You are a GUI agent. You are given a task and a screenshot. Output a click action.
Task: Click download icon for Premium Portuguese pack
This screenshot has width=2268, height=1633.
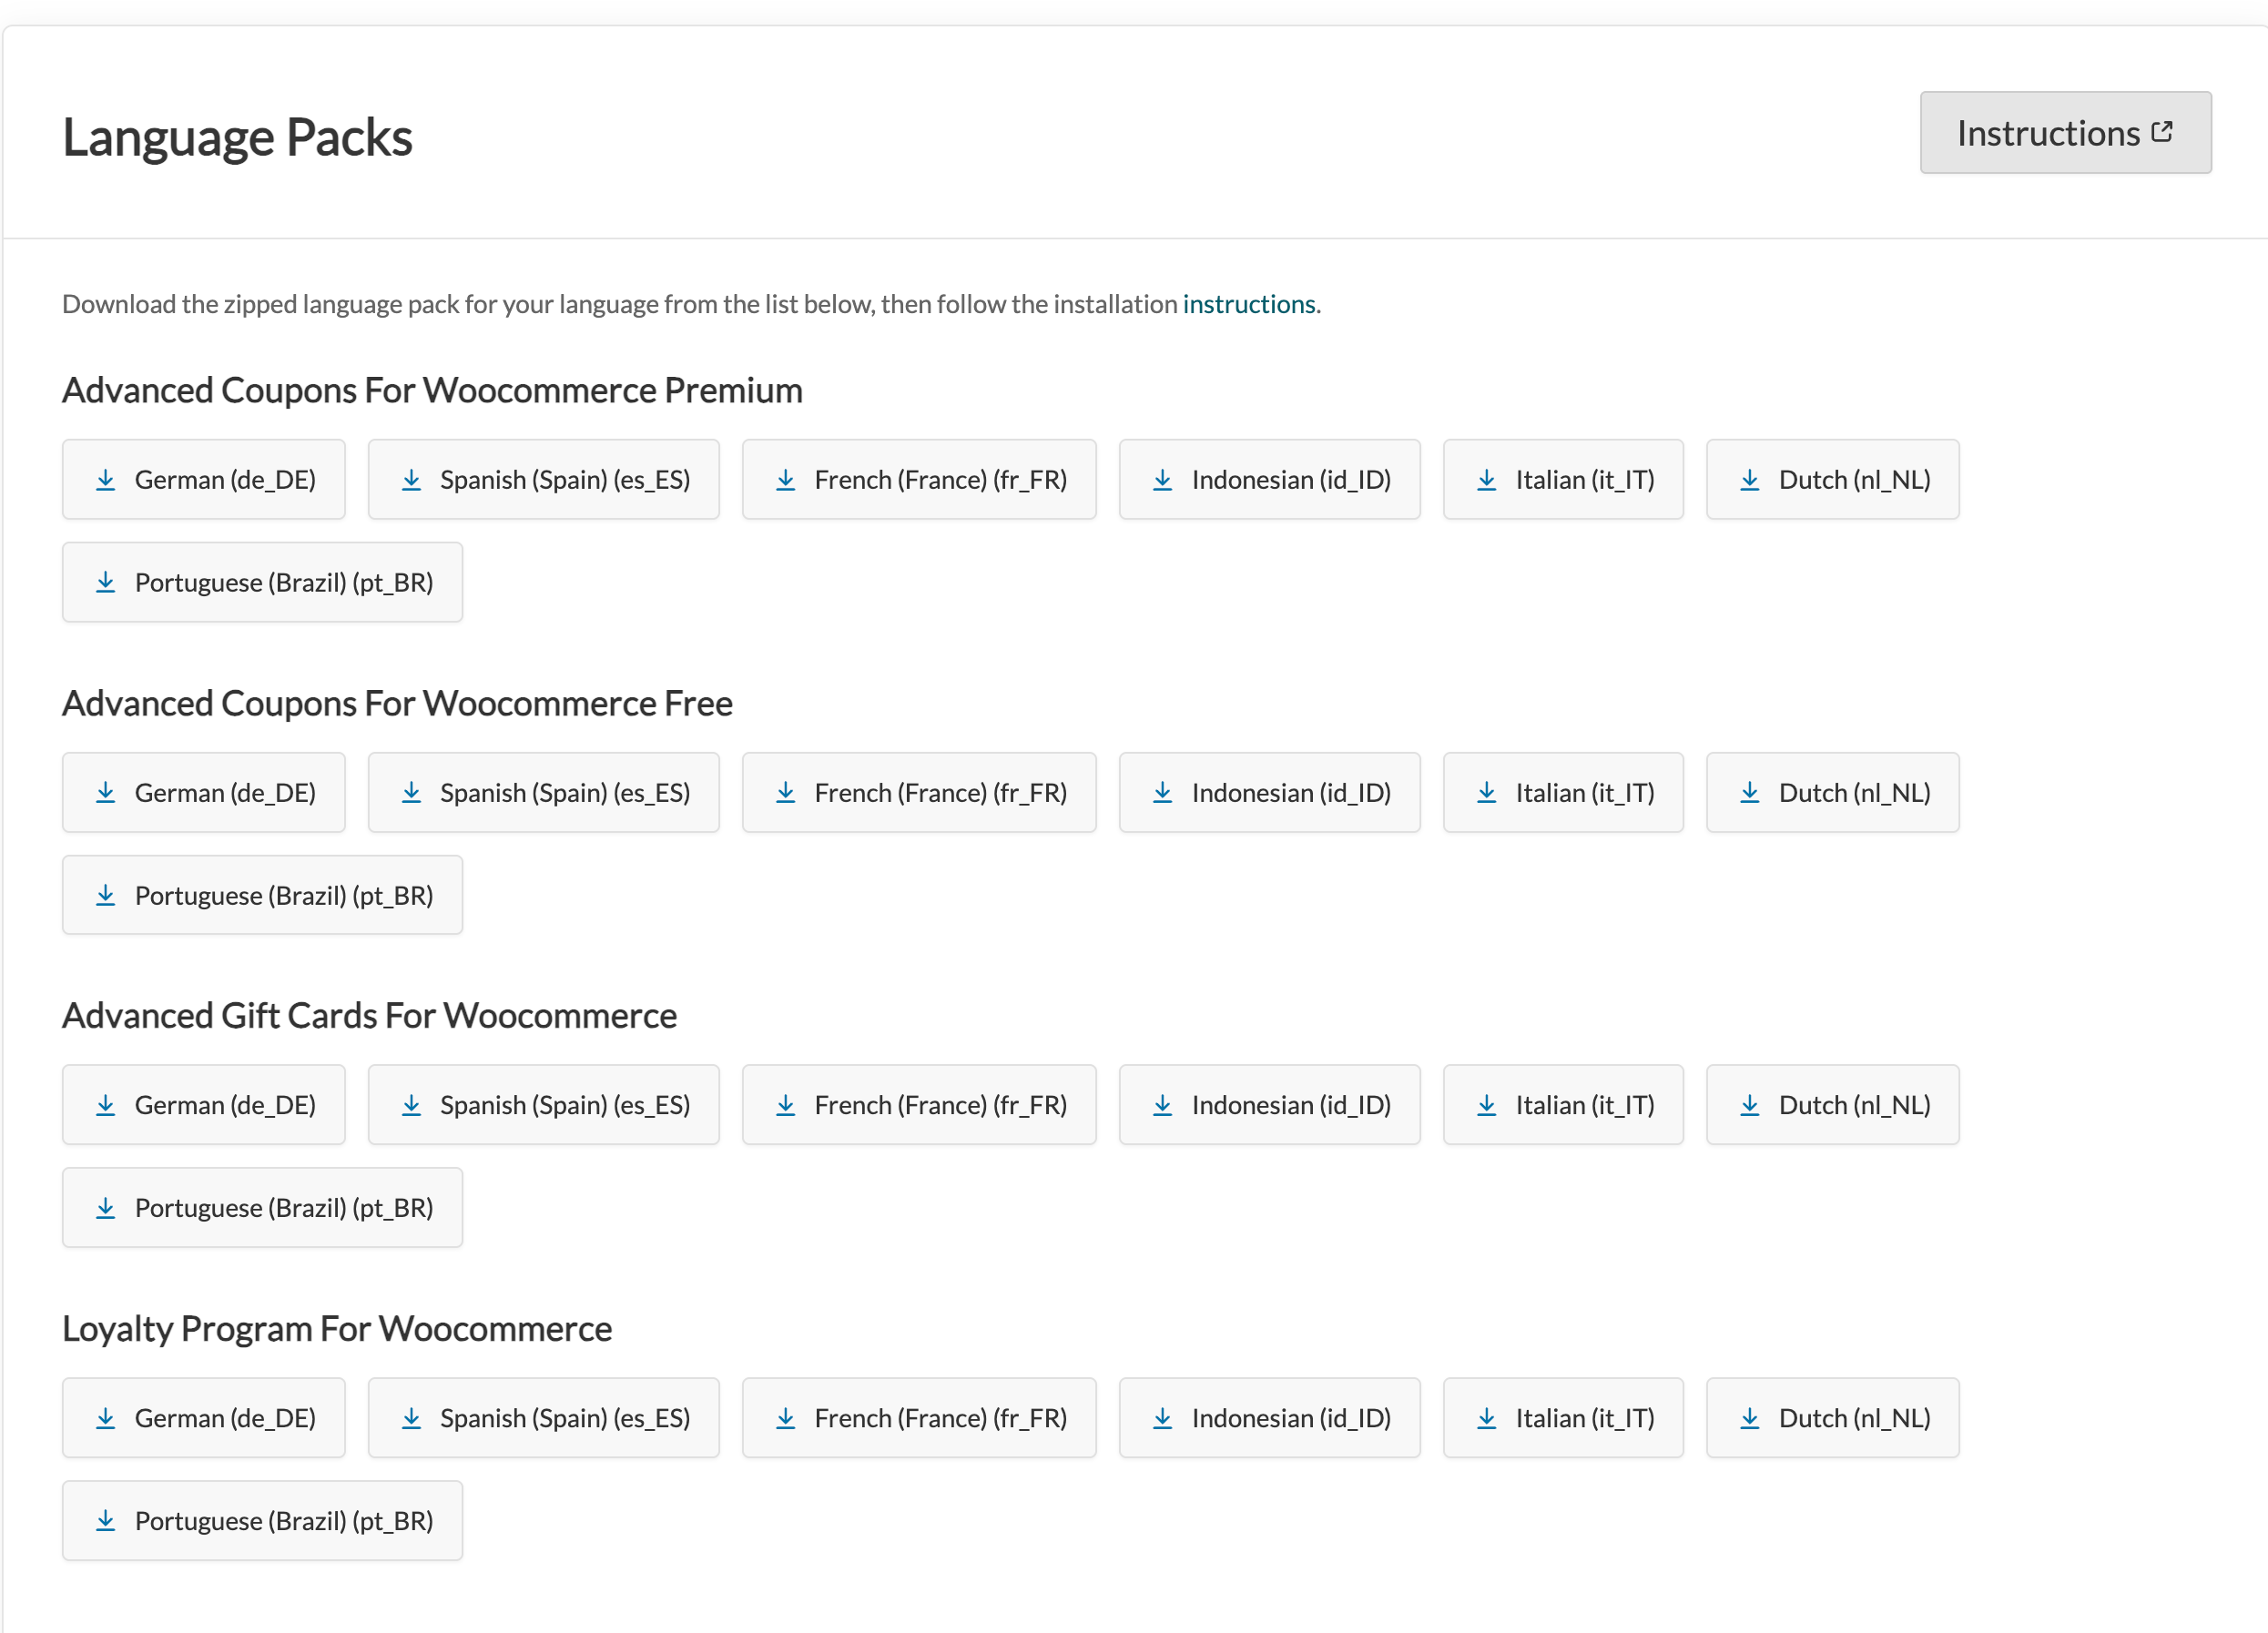coord(106,582)
